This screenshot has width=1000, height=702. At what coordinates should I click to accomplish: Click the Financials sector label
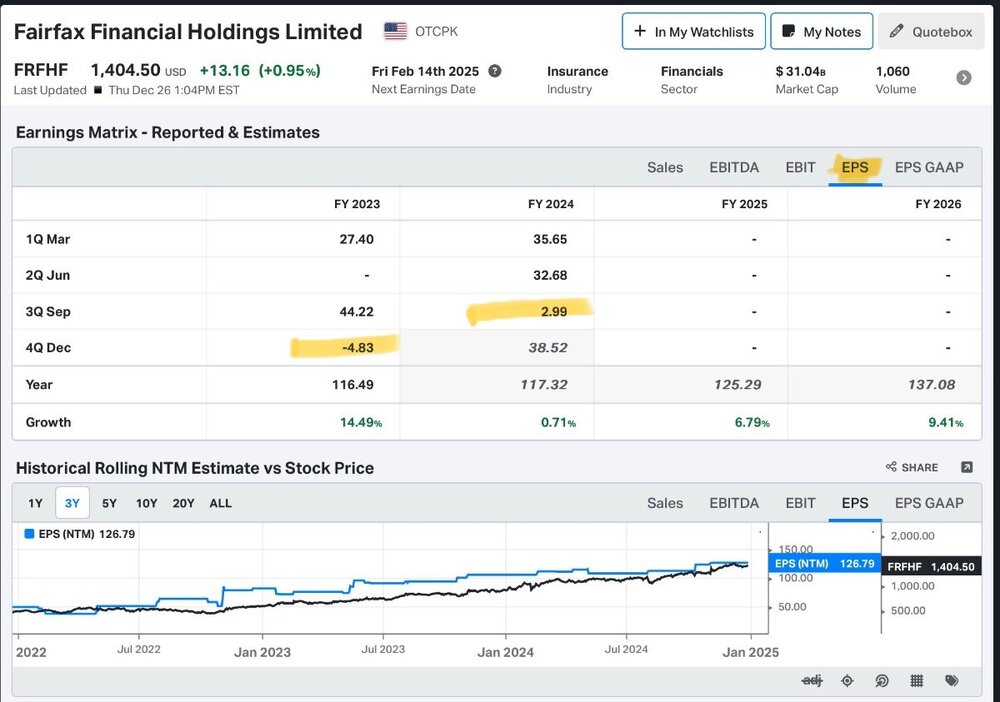coord(692,71)
